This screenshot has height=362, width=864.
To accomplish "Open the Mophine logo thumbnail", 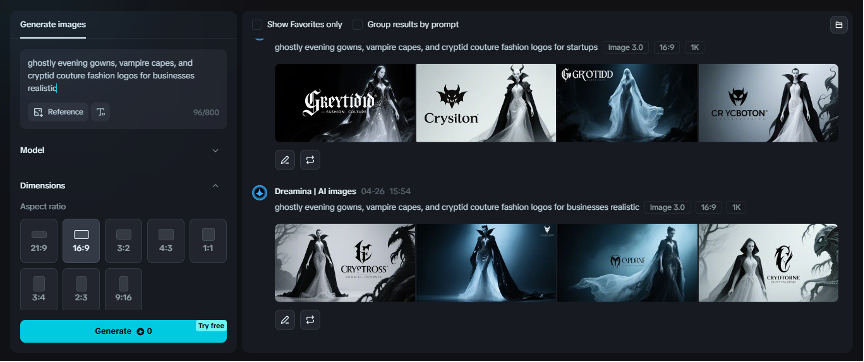I will 627,263.
